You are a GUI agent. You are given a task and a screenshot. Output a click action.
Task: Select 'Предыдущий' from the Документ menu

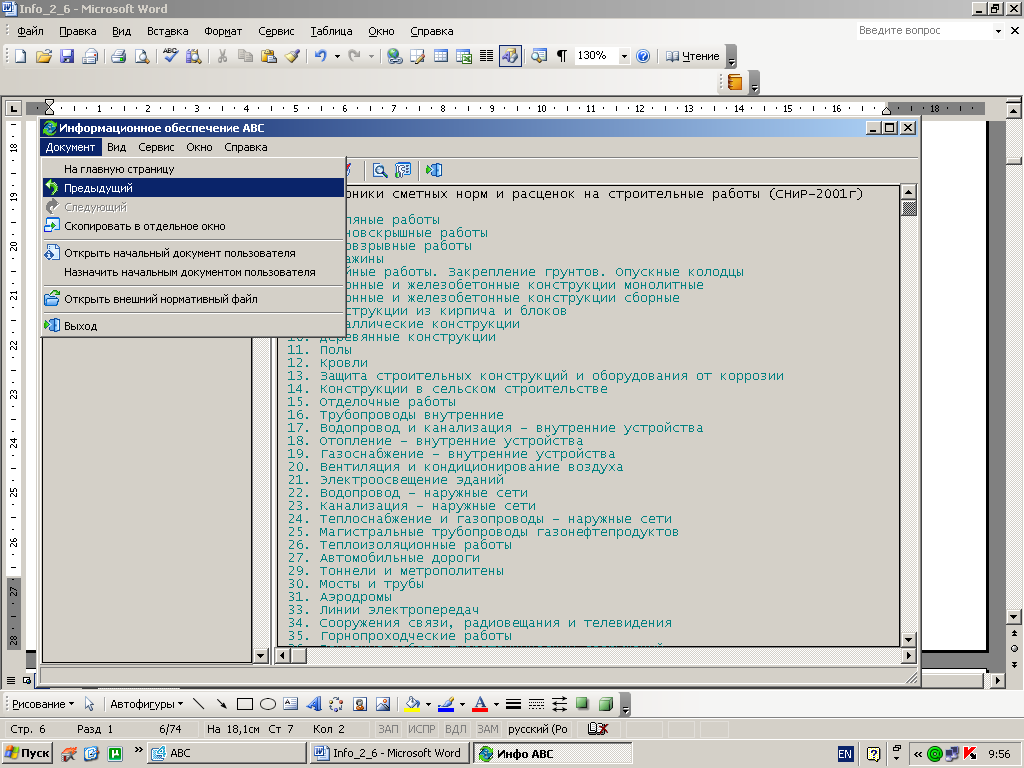98,188
